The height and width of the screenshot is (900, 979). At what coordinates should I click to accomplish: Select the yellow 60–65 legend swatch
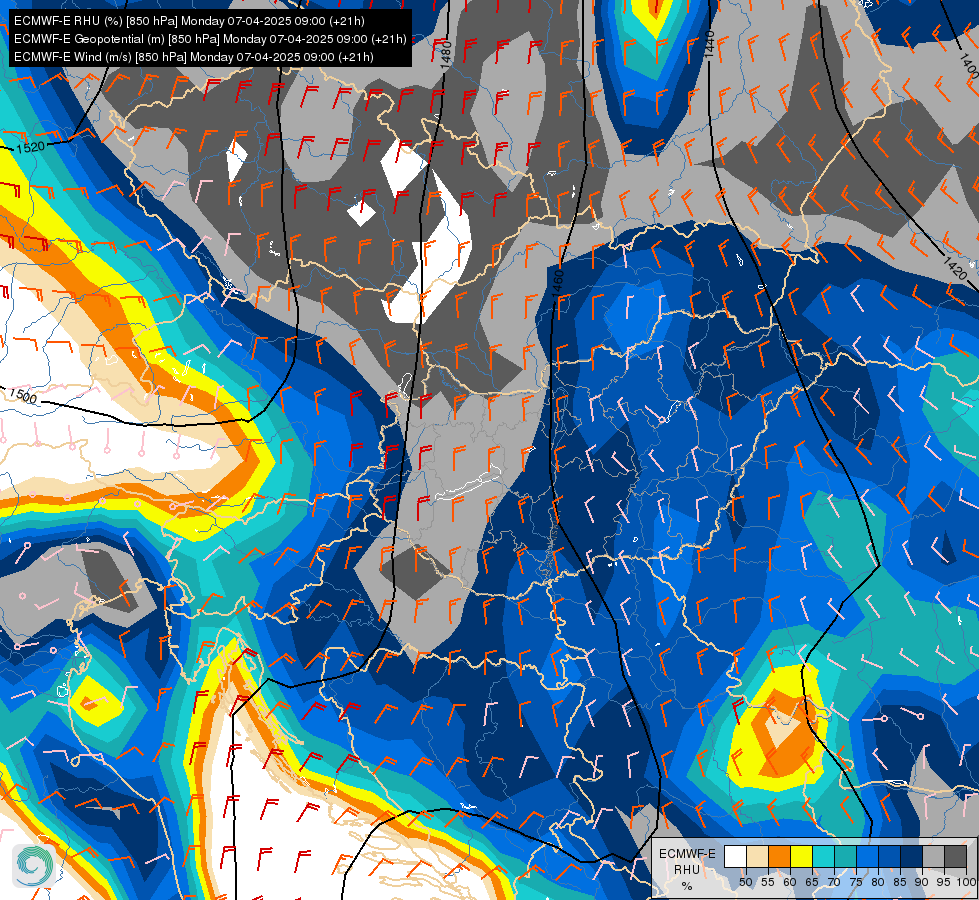coord(802,856)
